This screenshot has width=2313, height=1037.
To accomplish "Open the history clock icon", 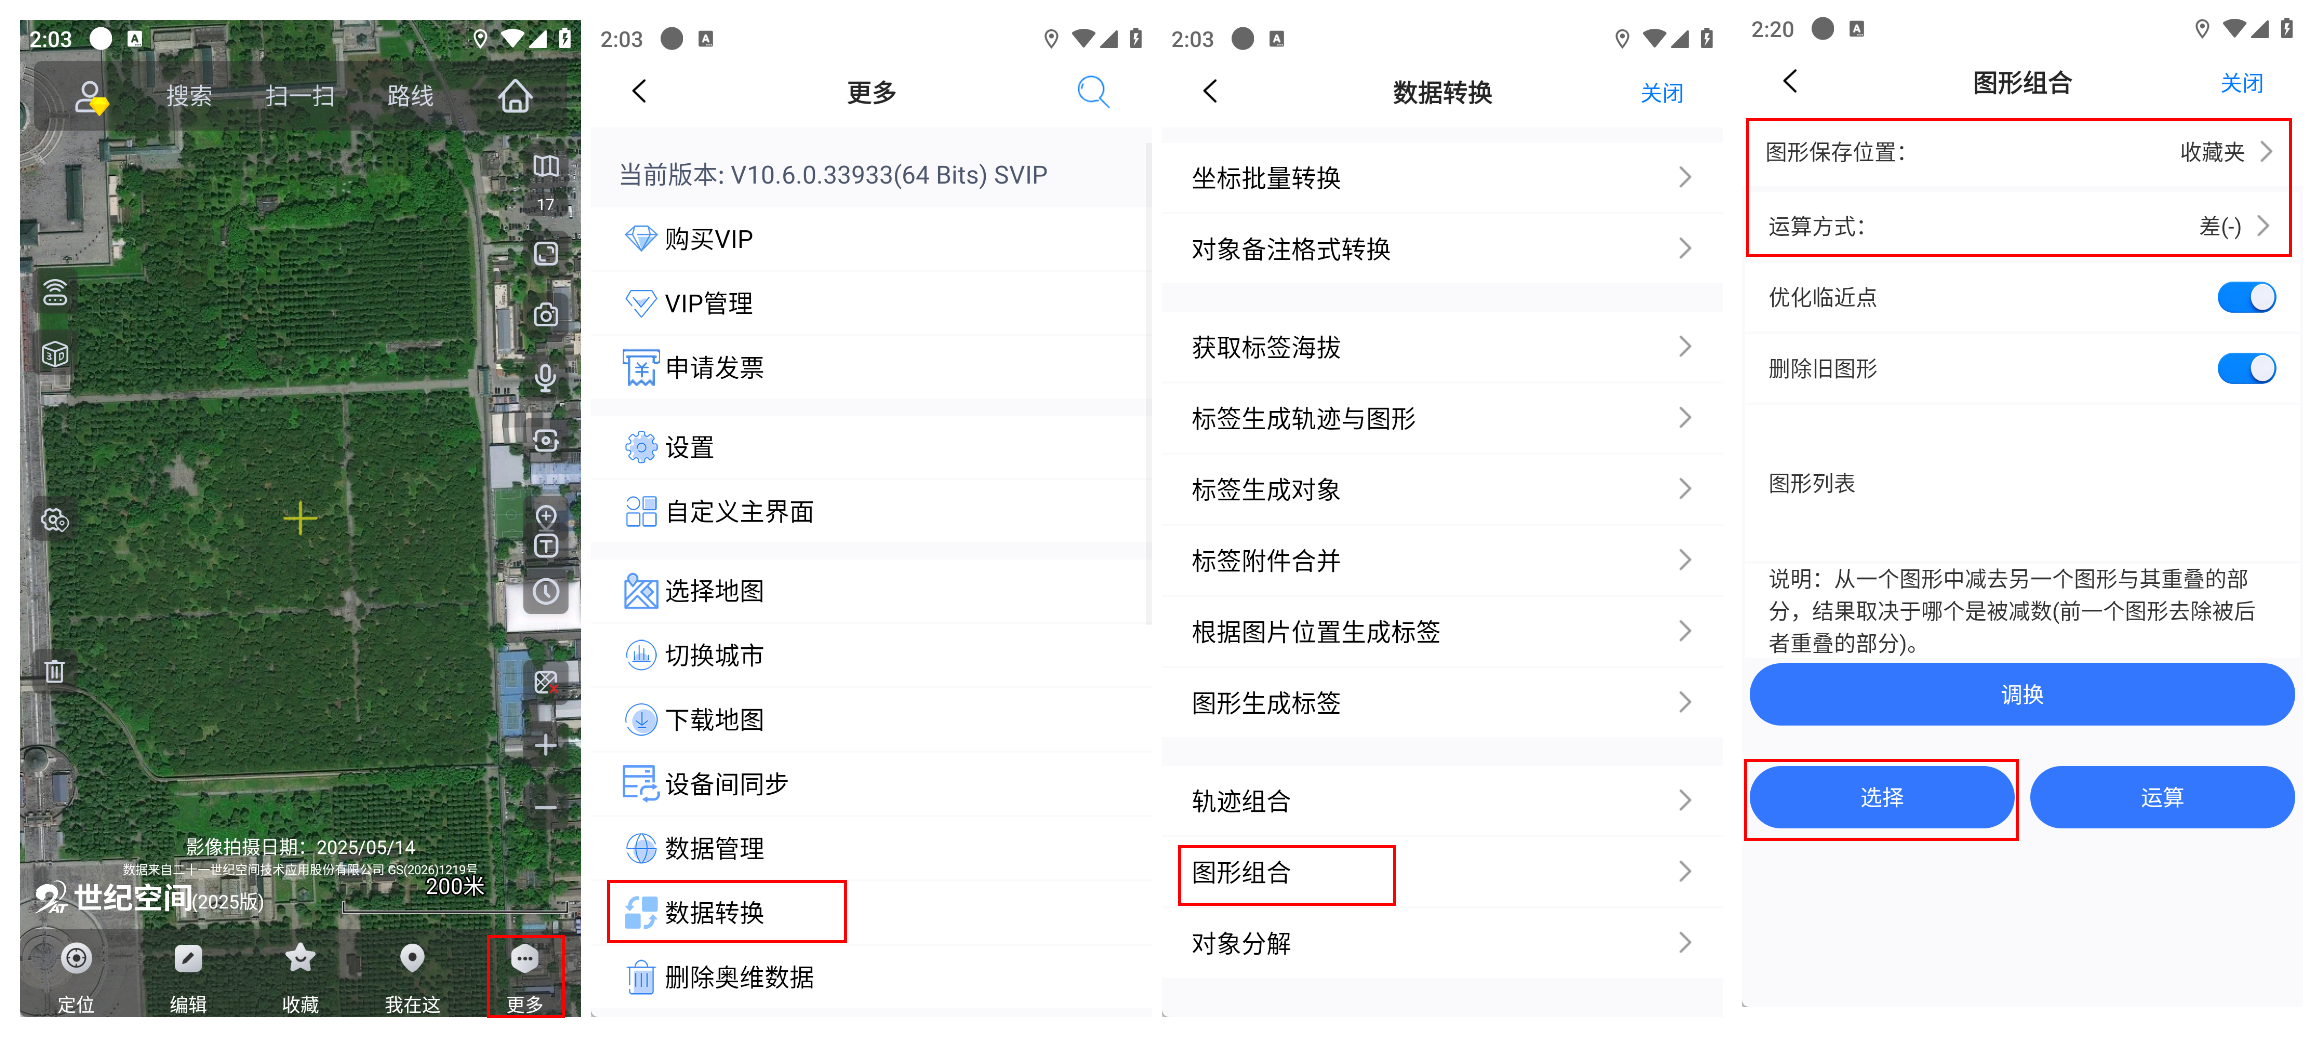I will pyautogui.click(x=546, y=591).
